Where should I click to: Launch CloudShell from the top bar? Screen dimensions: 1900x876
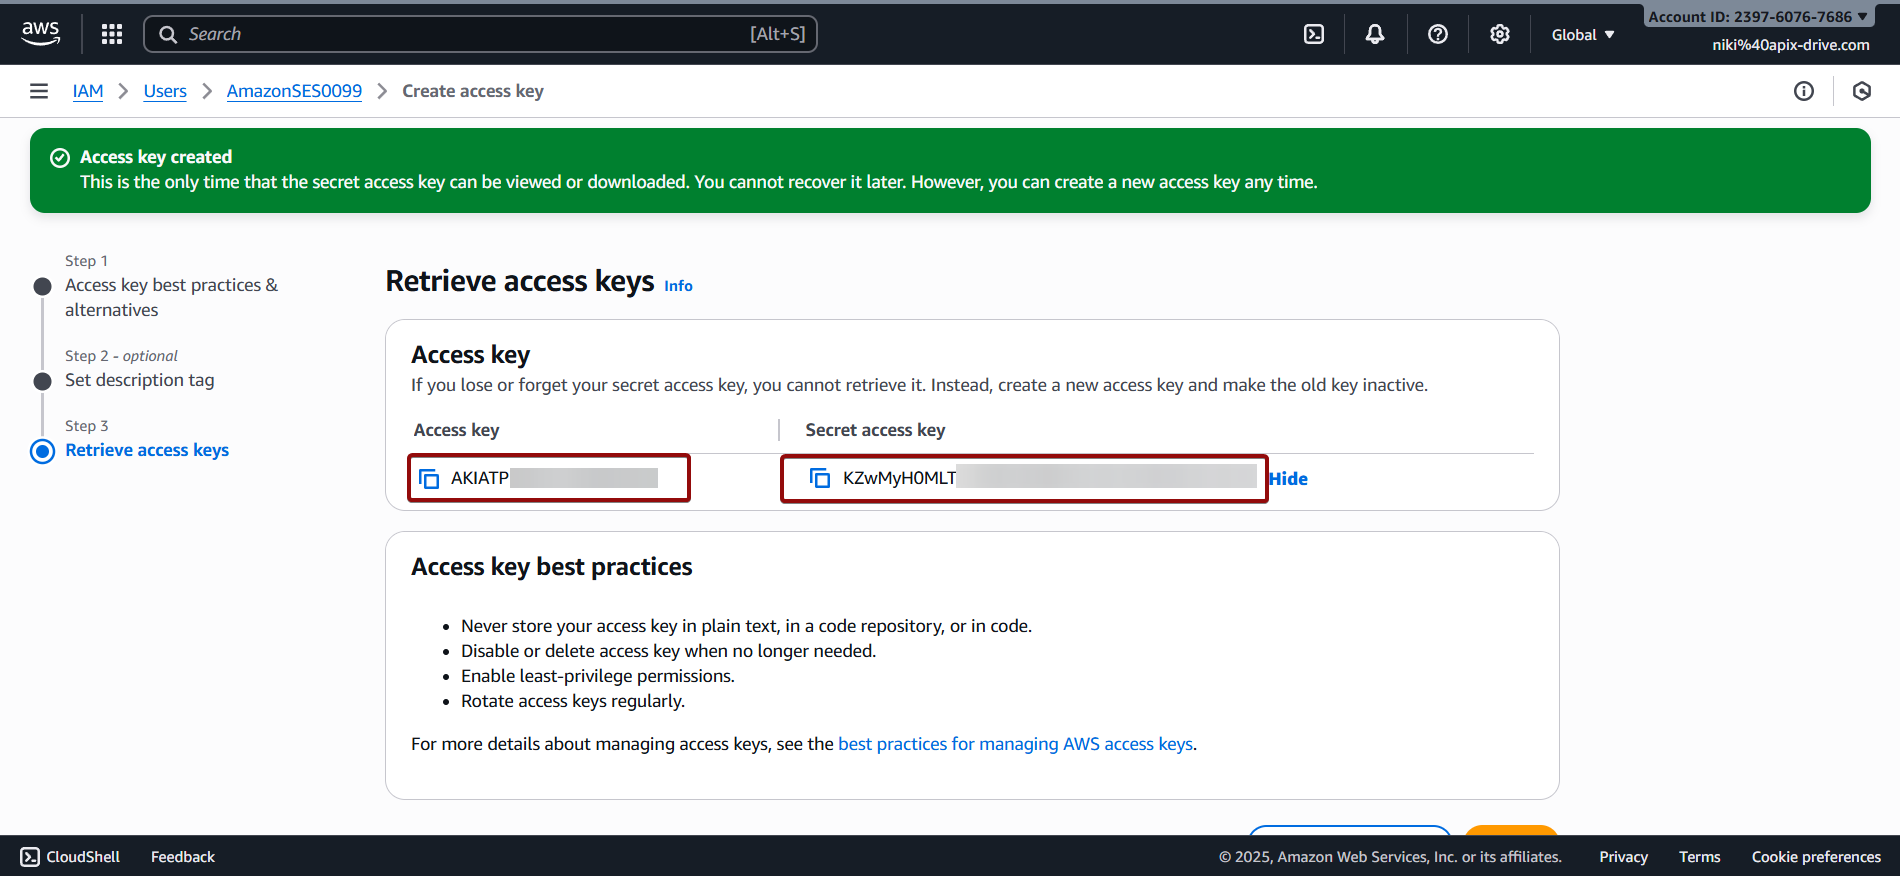1314,34
